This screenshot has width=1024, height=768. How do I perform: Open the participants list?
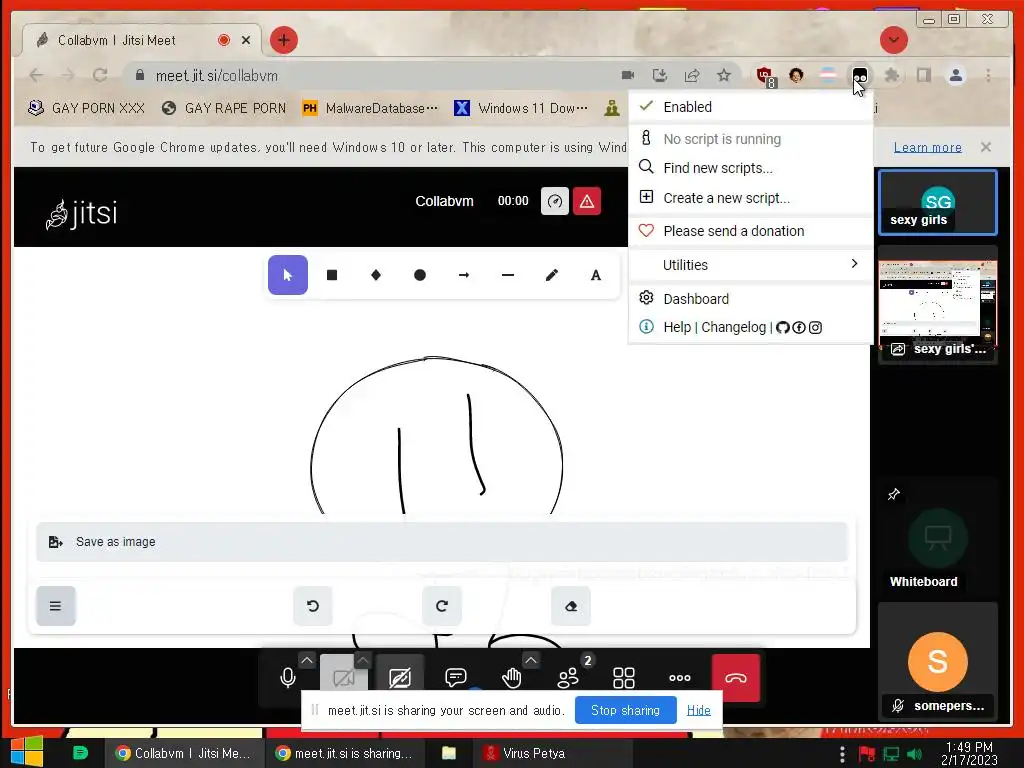click(568, 678)
